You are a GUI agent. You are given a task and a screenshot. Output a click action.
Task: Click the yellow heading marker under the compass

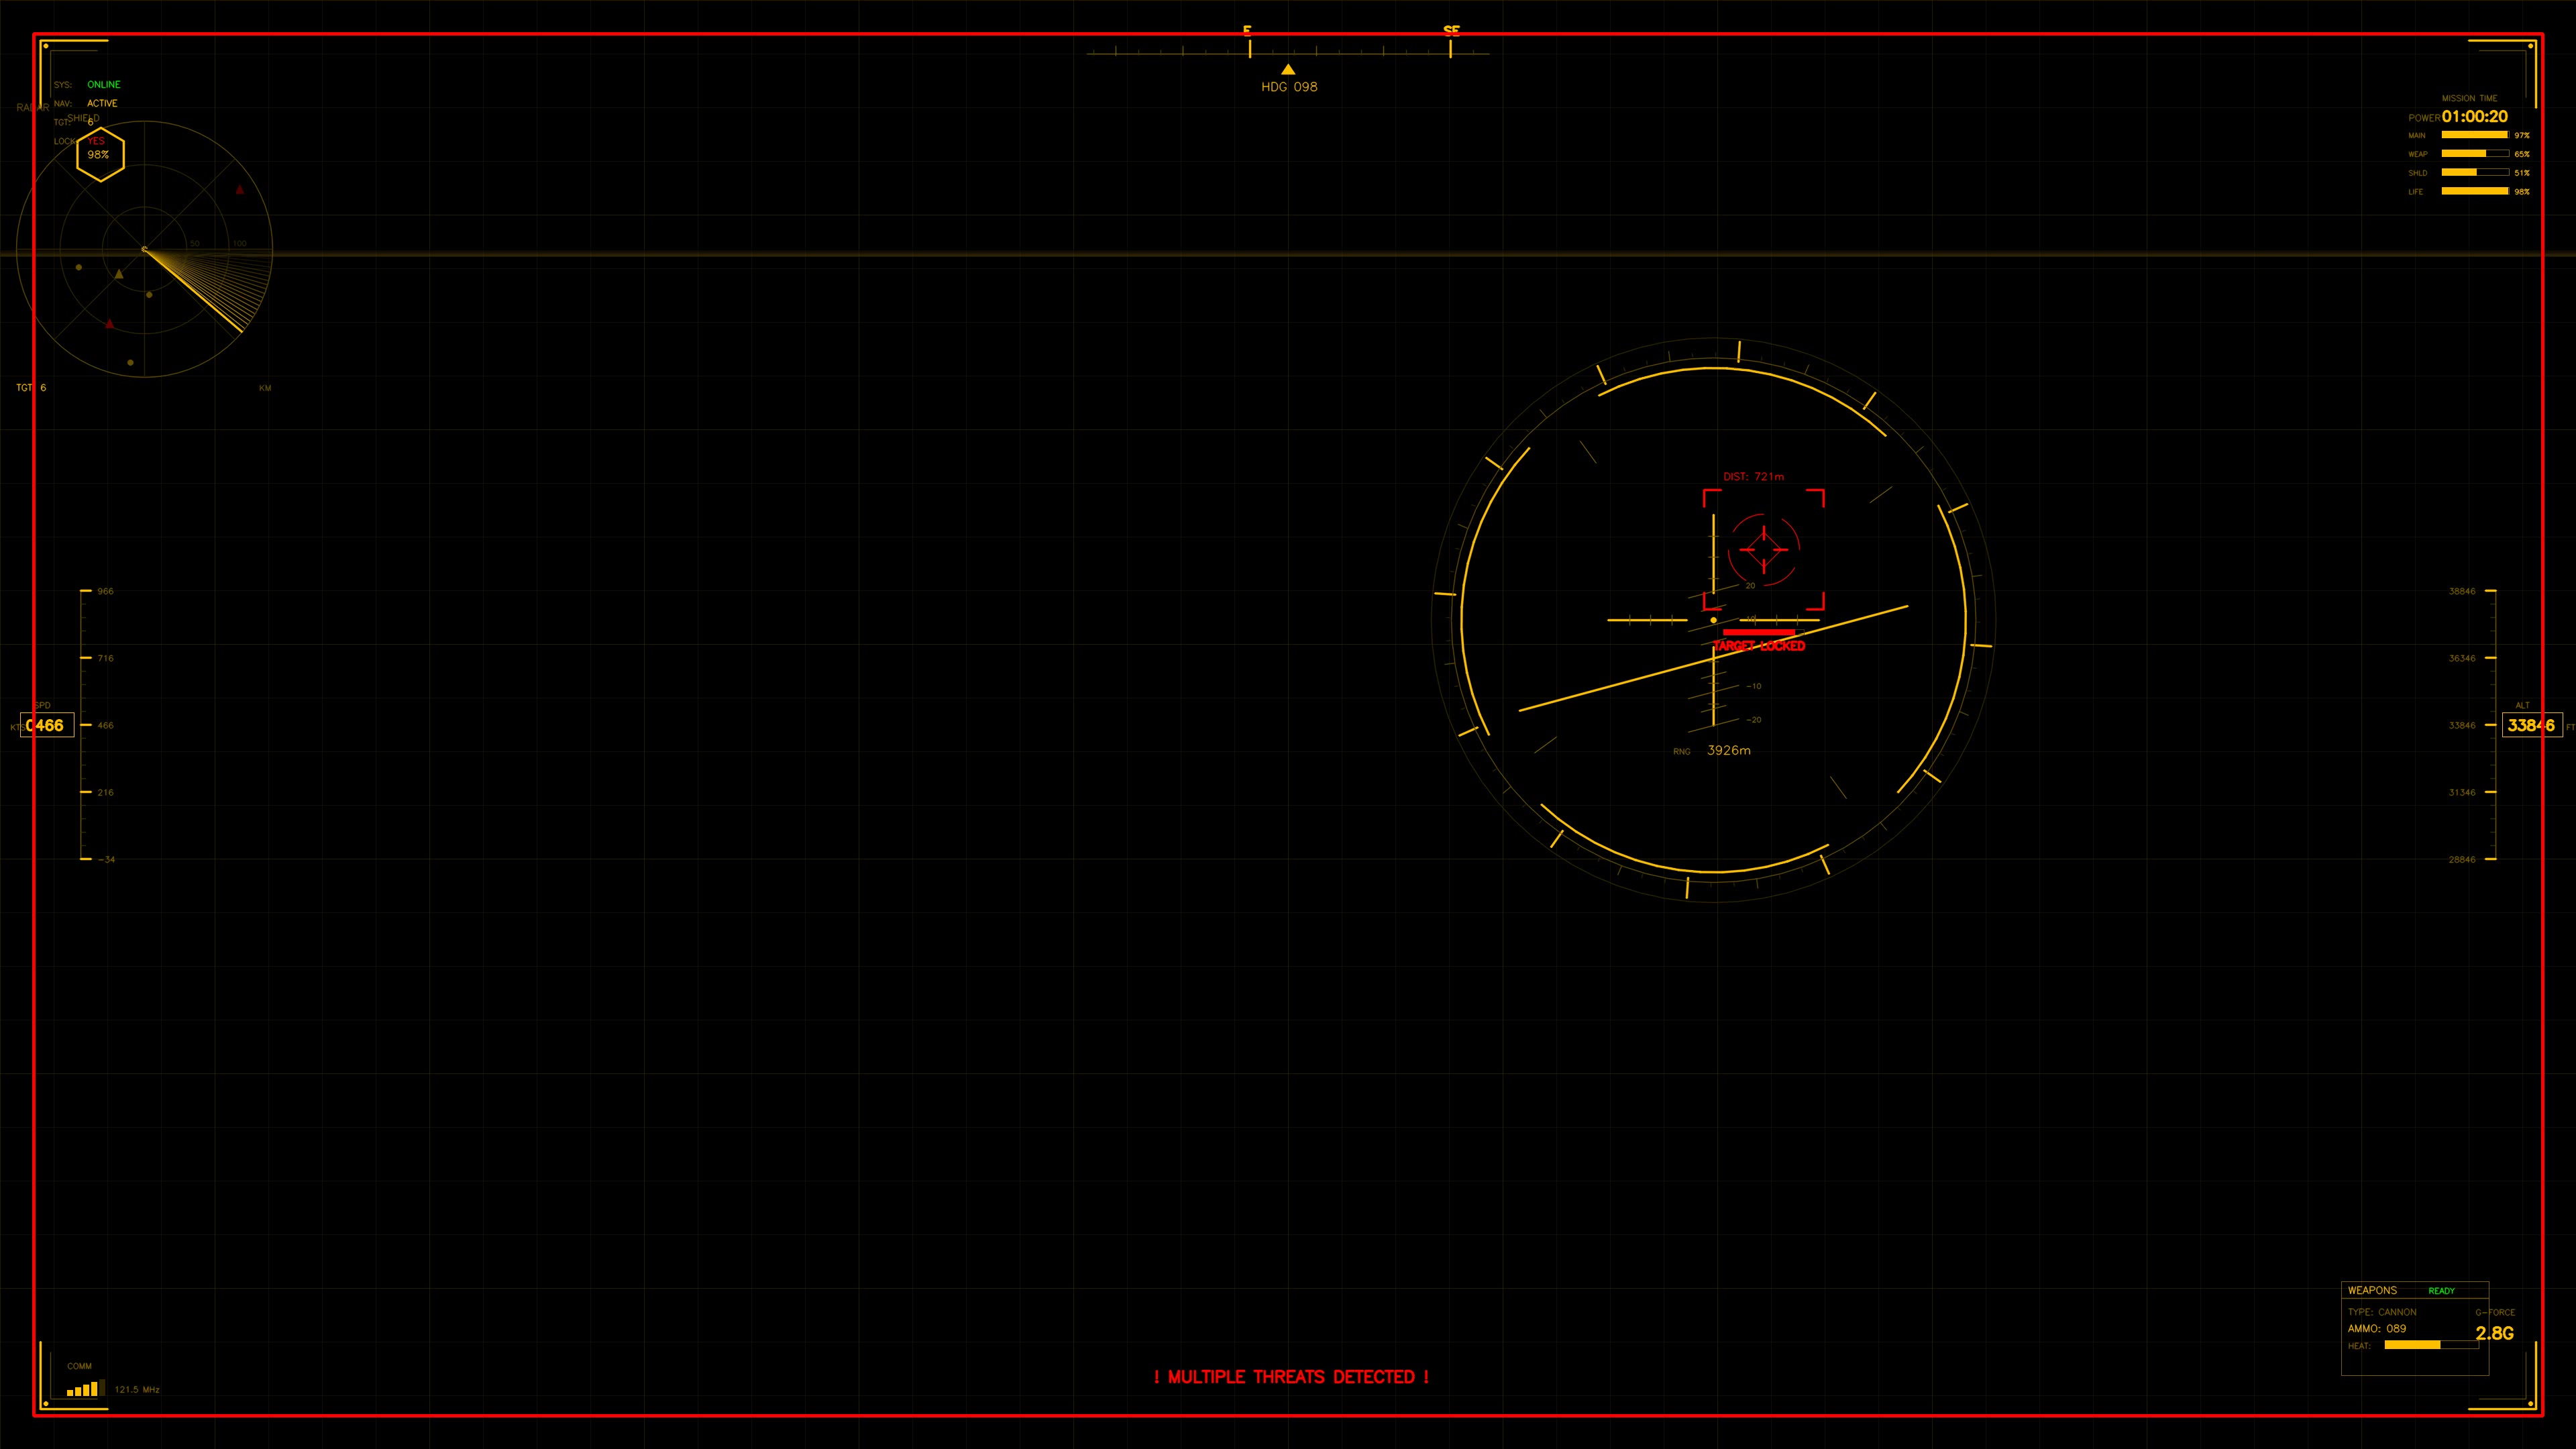[1288, 69]
